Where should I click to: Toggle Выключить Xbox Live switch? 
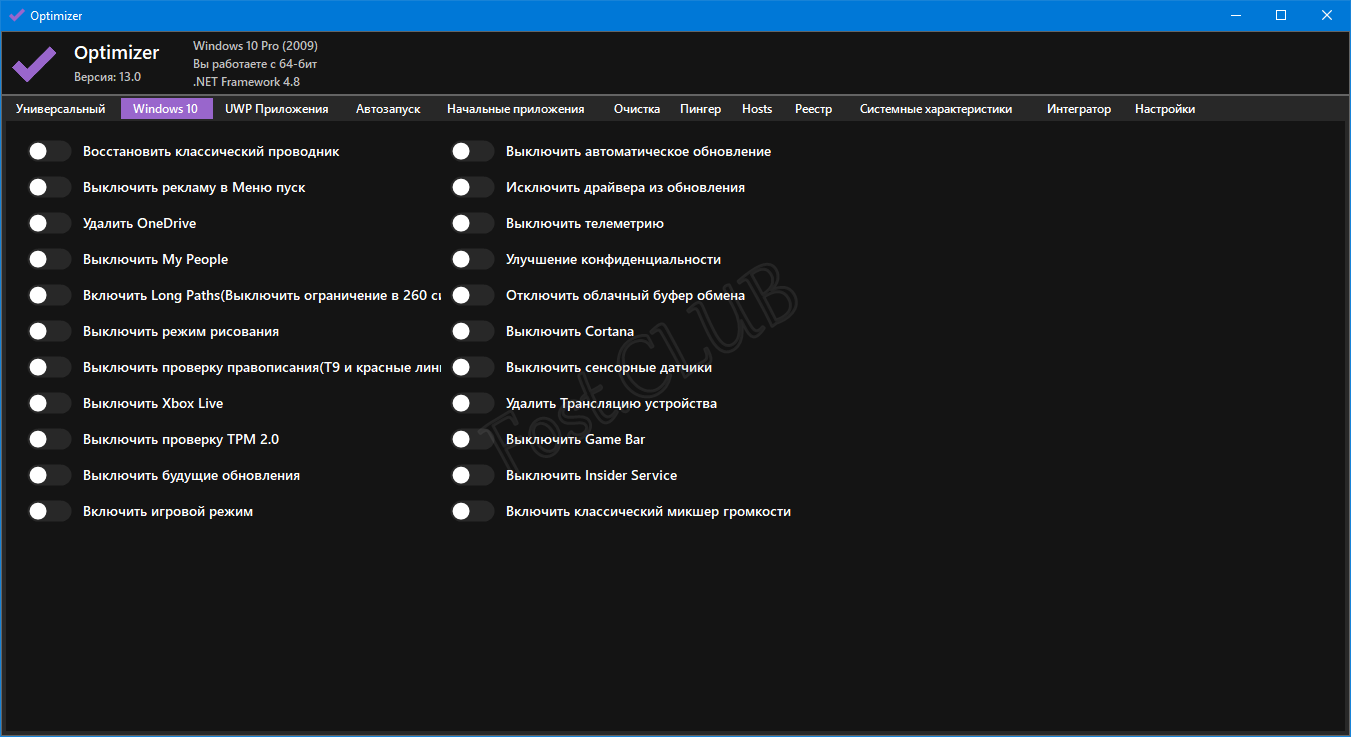[x=50, y=403]
